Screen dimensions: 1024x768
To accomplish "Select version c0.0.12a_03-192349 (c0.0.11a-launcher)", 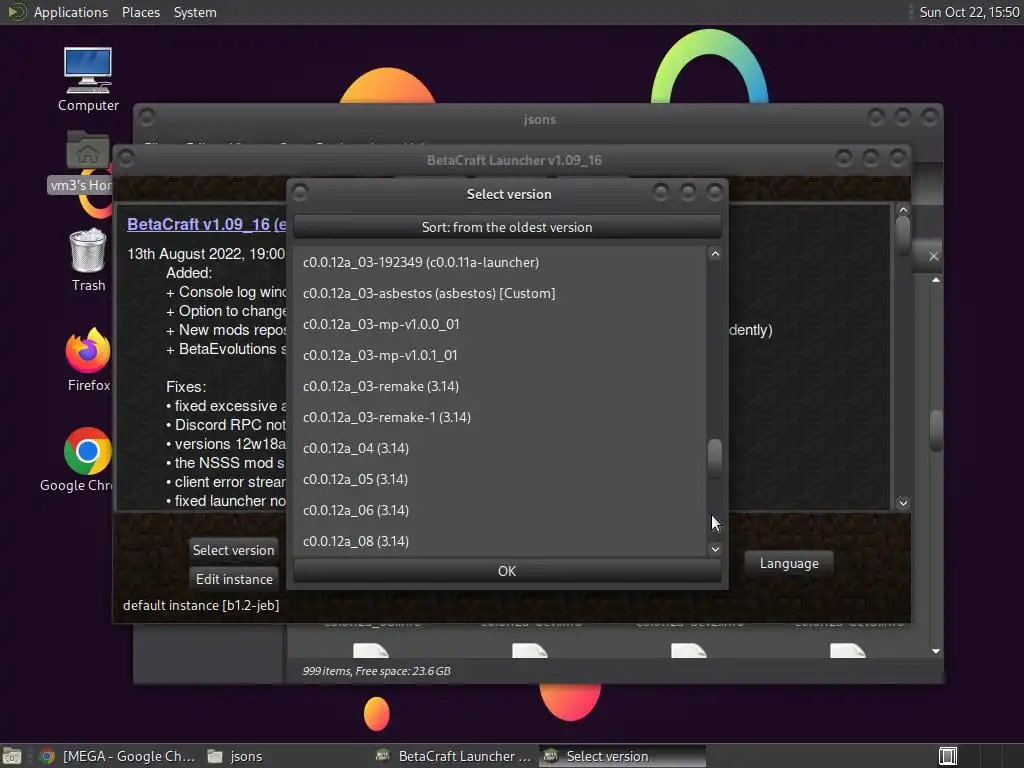I will pos(500,263).
